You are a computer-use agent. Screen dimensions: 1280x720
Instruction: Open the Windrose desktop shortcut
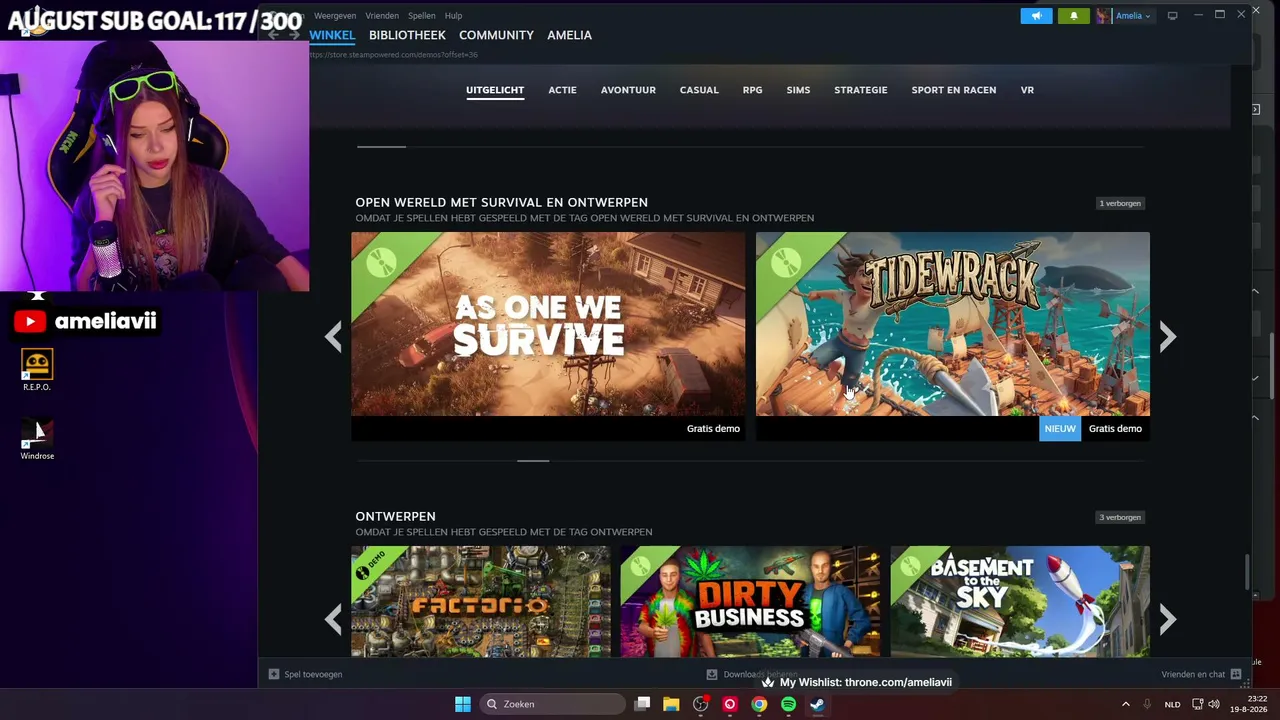pyautogui.click(x=37, y=439)
